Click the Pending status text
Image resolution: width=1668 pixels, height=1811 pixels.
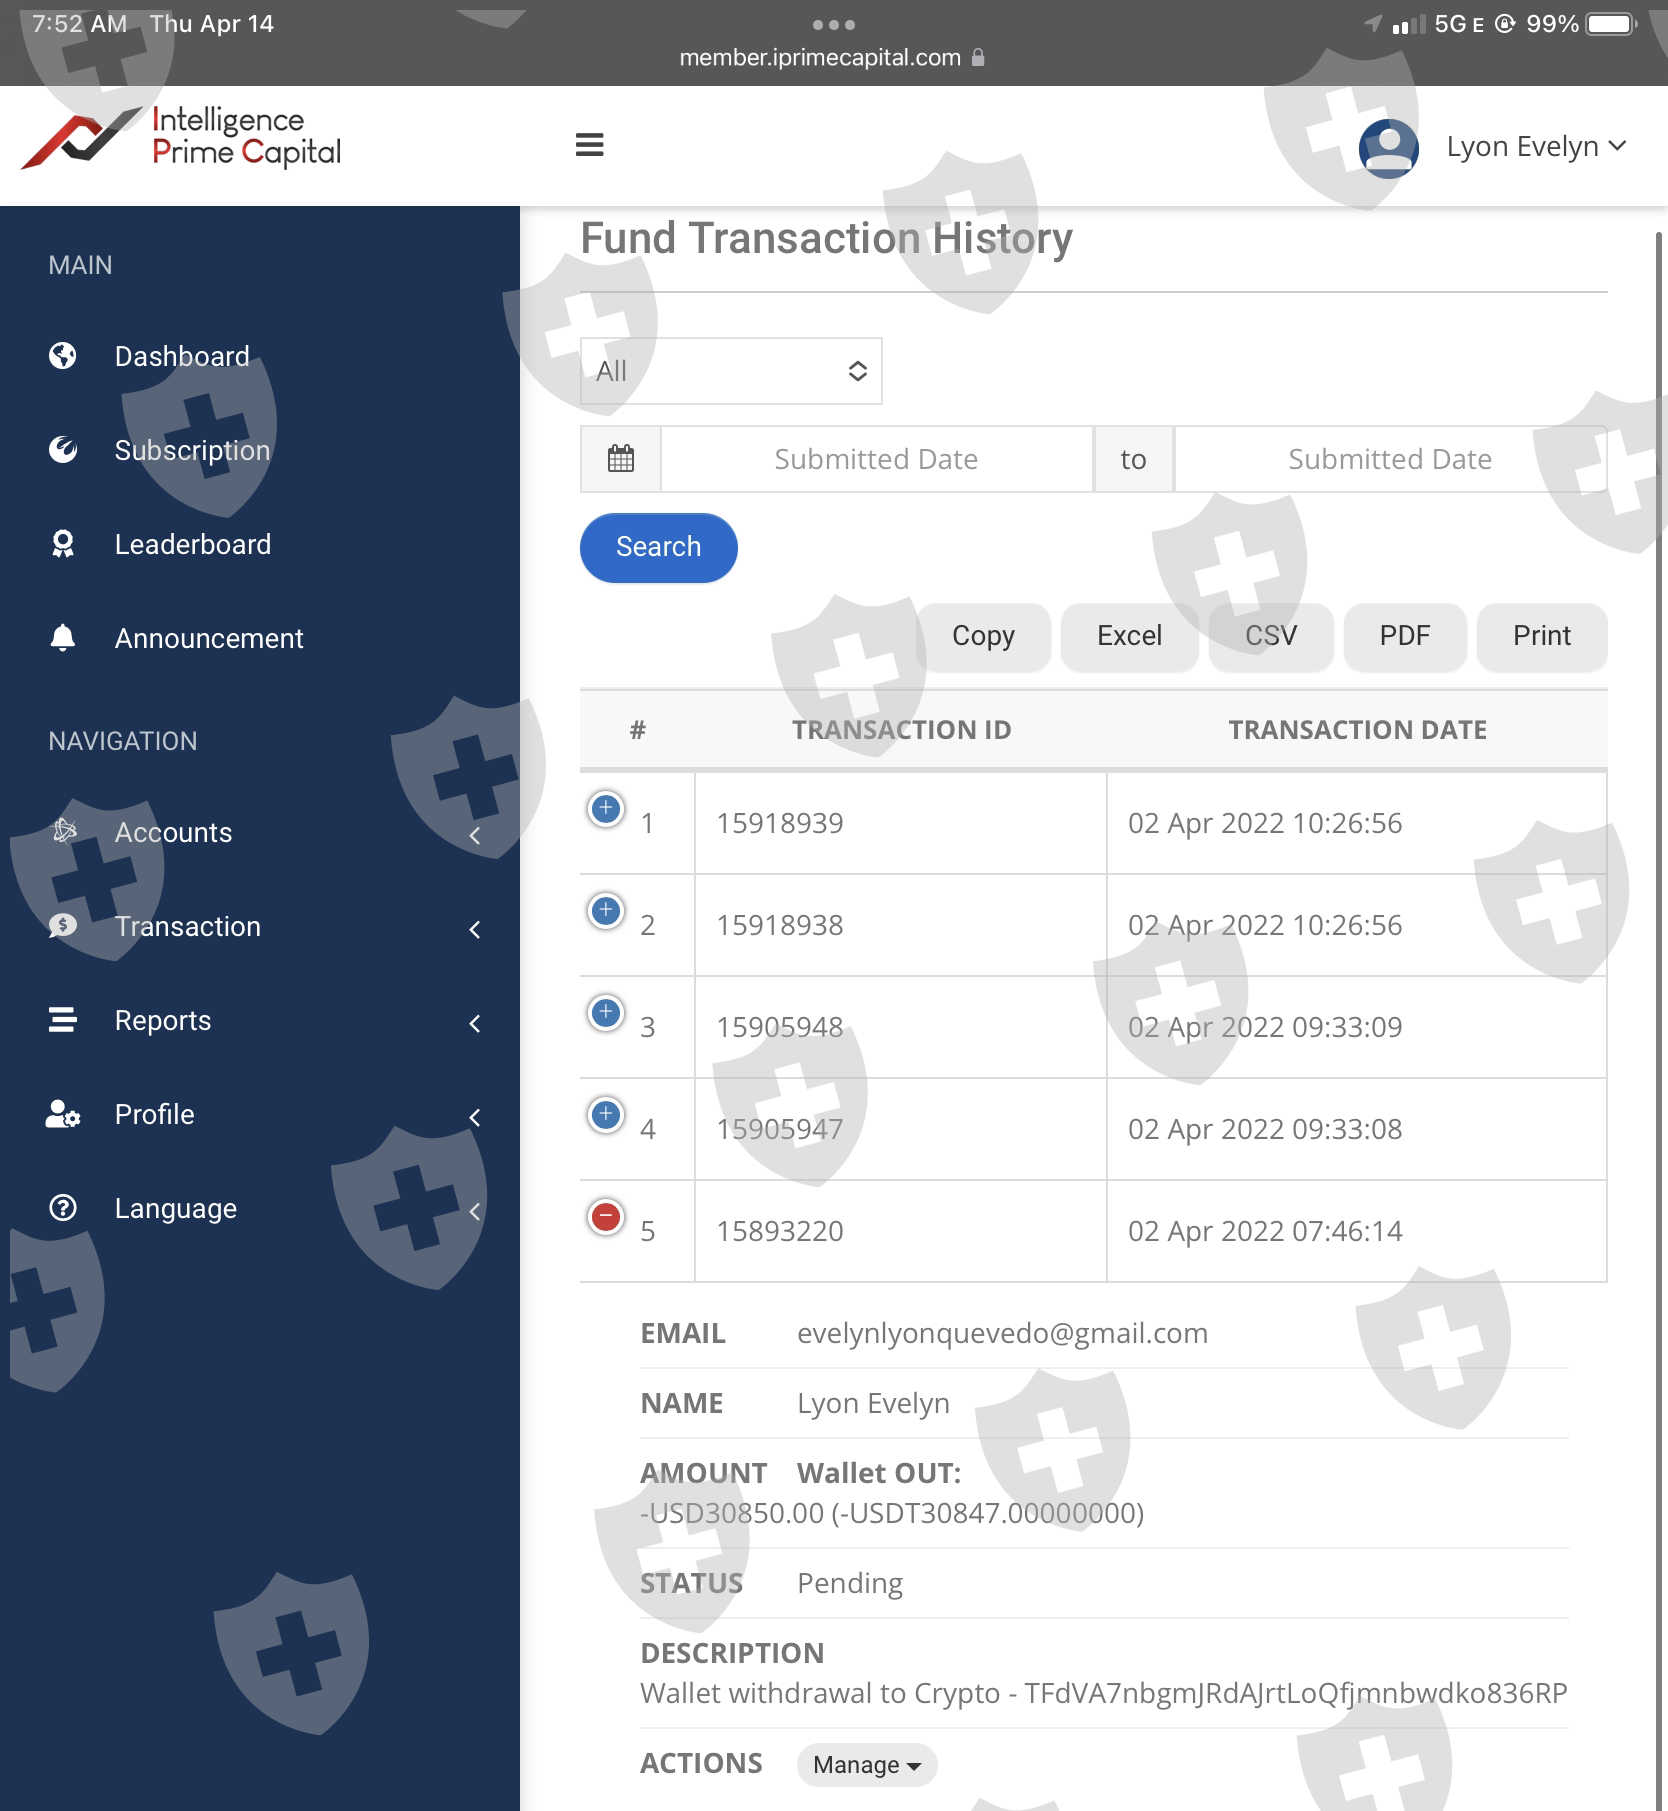(850, 1583)
